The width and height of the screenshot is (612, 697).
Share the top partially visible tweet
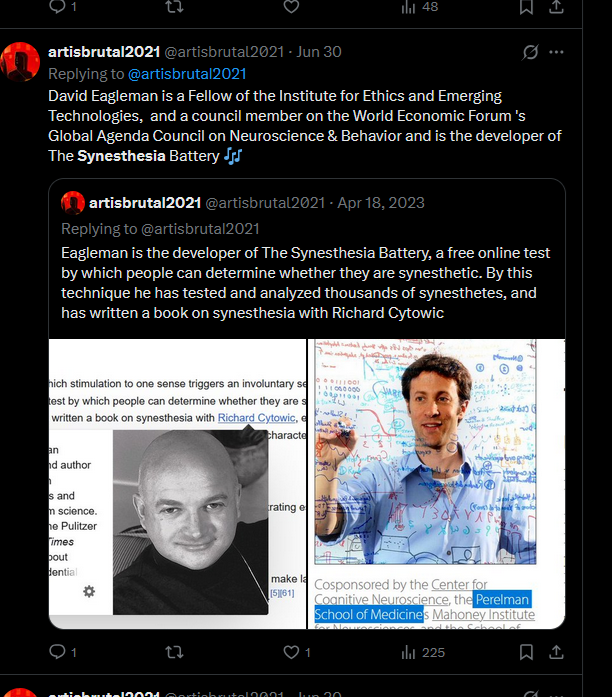[556, 7]
